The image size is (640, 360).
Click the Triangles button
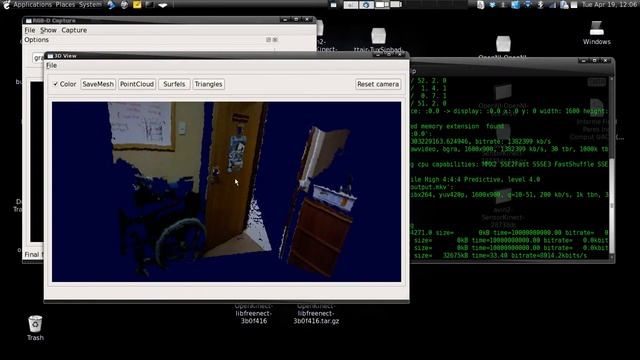click(x=208, y=84)
